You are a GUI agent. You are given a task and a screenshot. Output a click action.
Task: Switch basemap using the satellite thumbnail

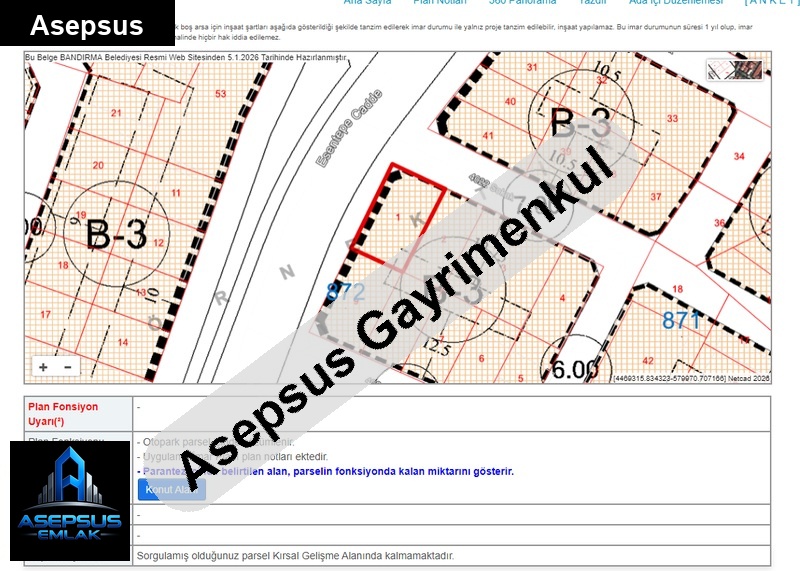735,69
